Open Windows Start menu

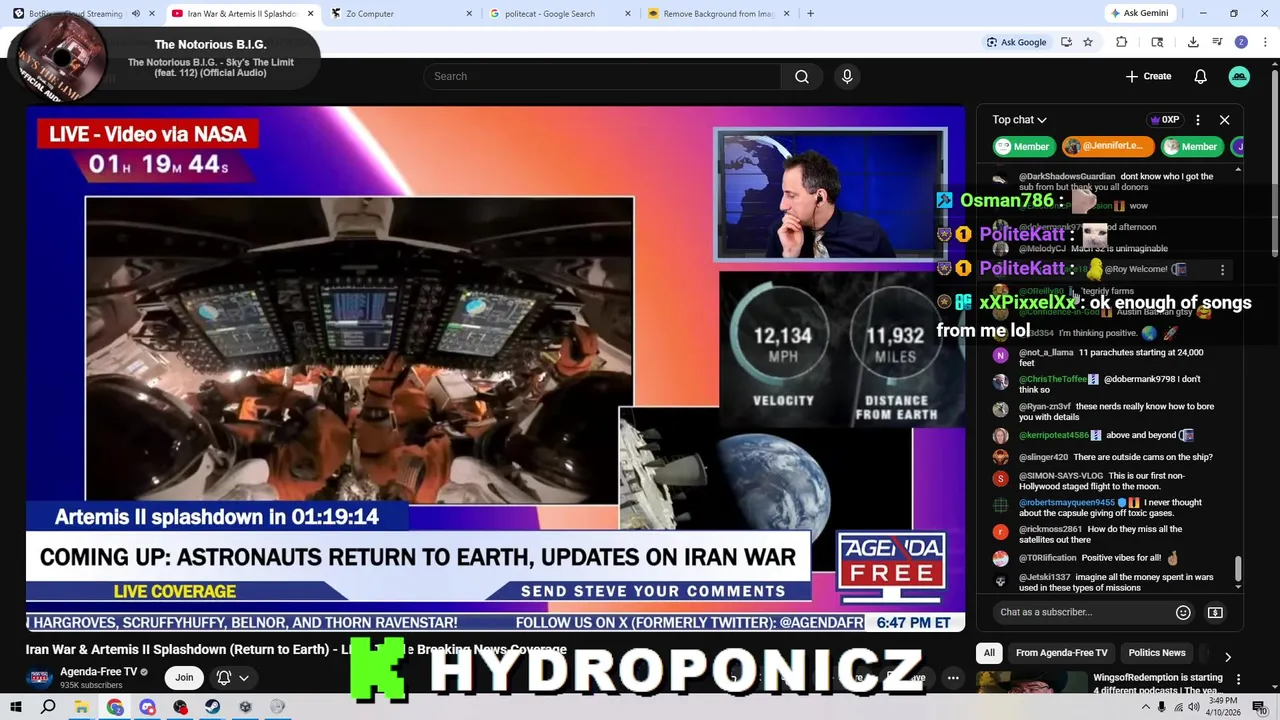click(x=17, y=707)
